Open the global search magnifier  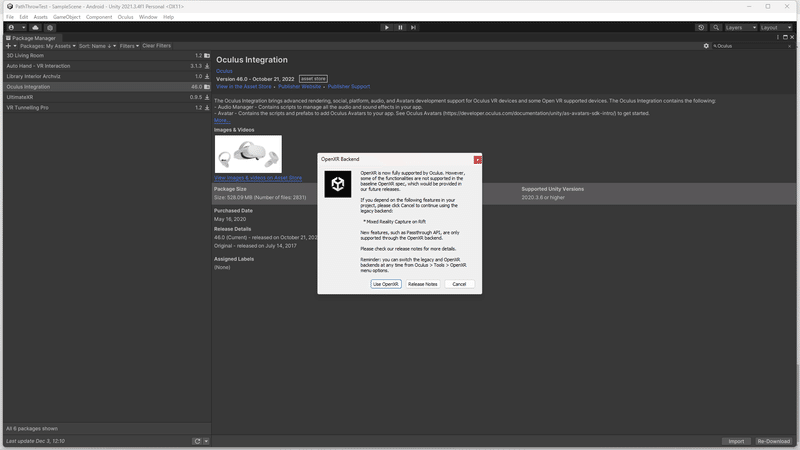tap(716, 28)
